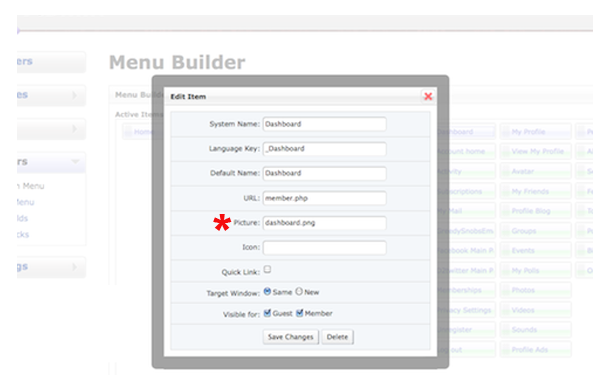The width and height of the screenshot is (610, 389).
Task: Click the icon beside My Profile item
Action: [505, 132]
